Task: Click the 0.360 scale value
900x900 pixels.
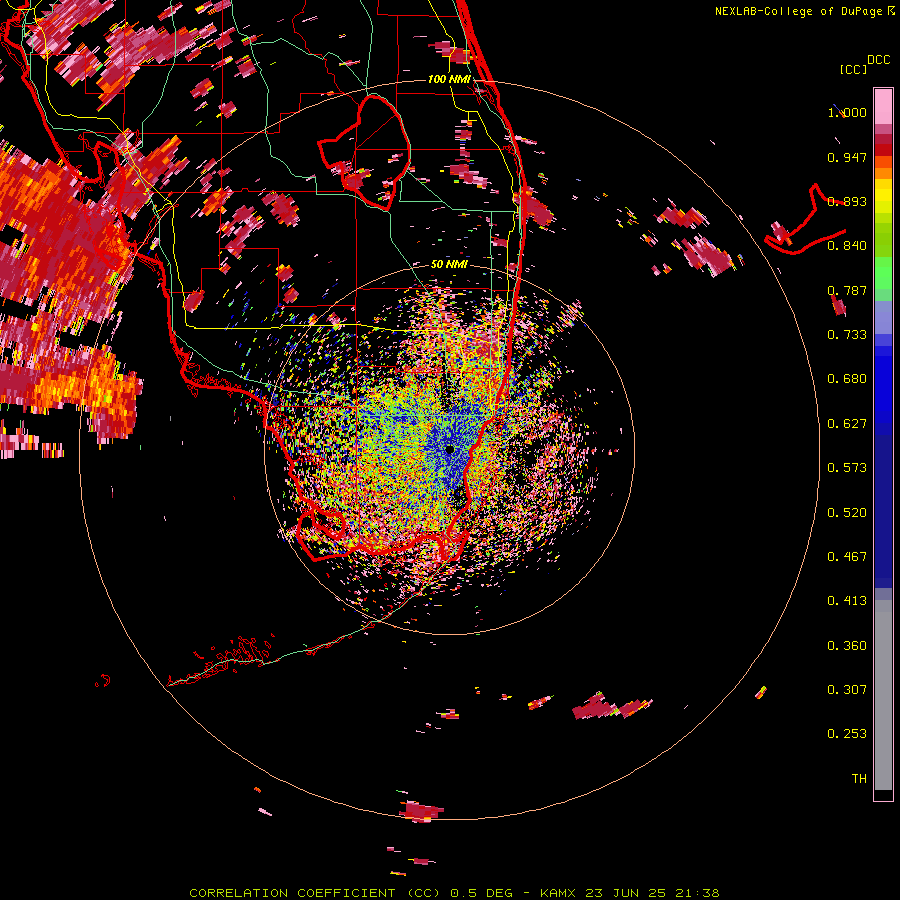Action: (847, 646)
